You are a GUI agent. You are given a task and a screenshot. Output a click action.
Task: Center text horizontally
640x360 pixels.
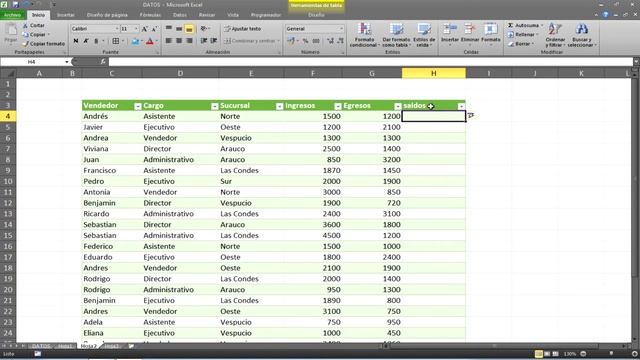coord(179,41)
